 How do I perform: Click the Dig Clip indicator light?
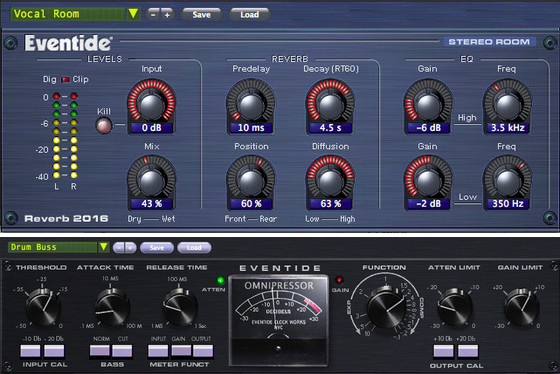pyautogui.click(x=65, y=79)
